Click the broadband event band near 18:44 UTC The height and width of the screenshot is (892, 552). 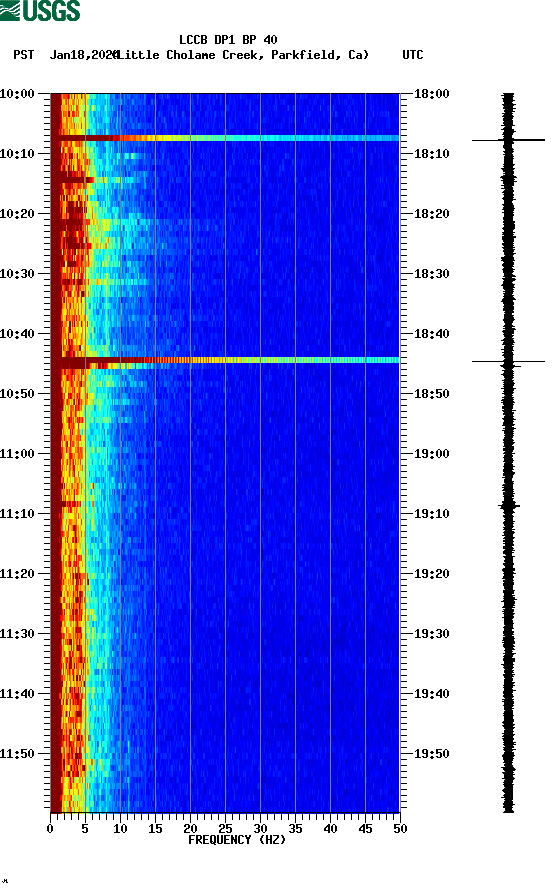(225, 360)
